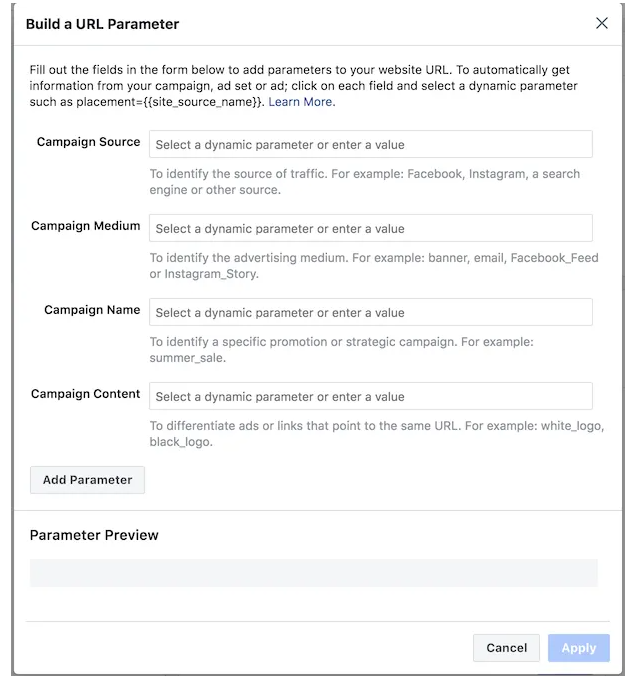Click the Campaign Source label
The image size is (637, 687).
coord(88,142)
